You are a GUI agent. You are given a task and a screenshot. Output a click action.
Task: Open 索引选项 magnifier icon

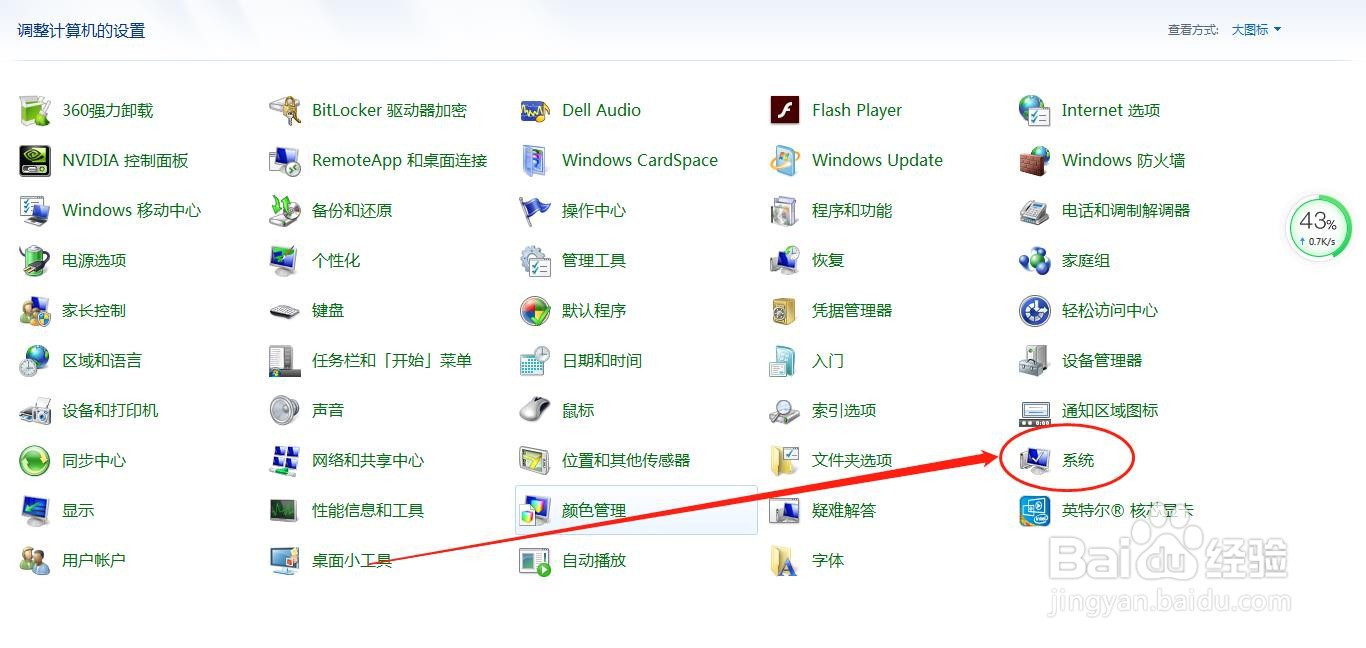(785, 410)
